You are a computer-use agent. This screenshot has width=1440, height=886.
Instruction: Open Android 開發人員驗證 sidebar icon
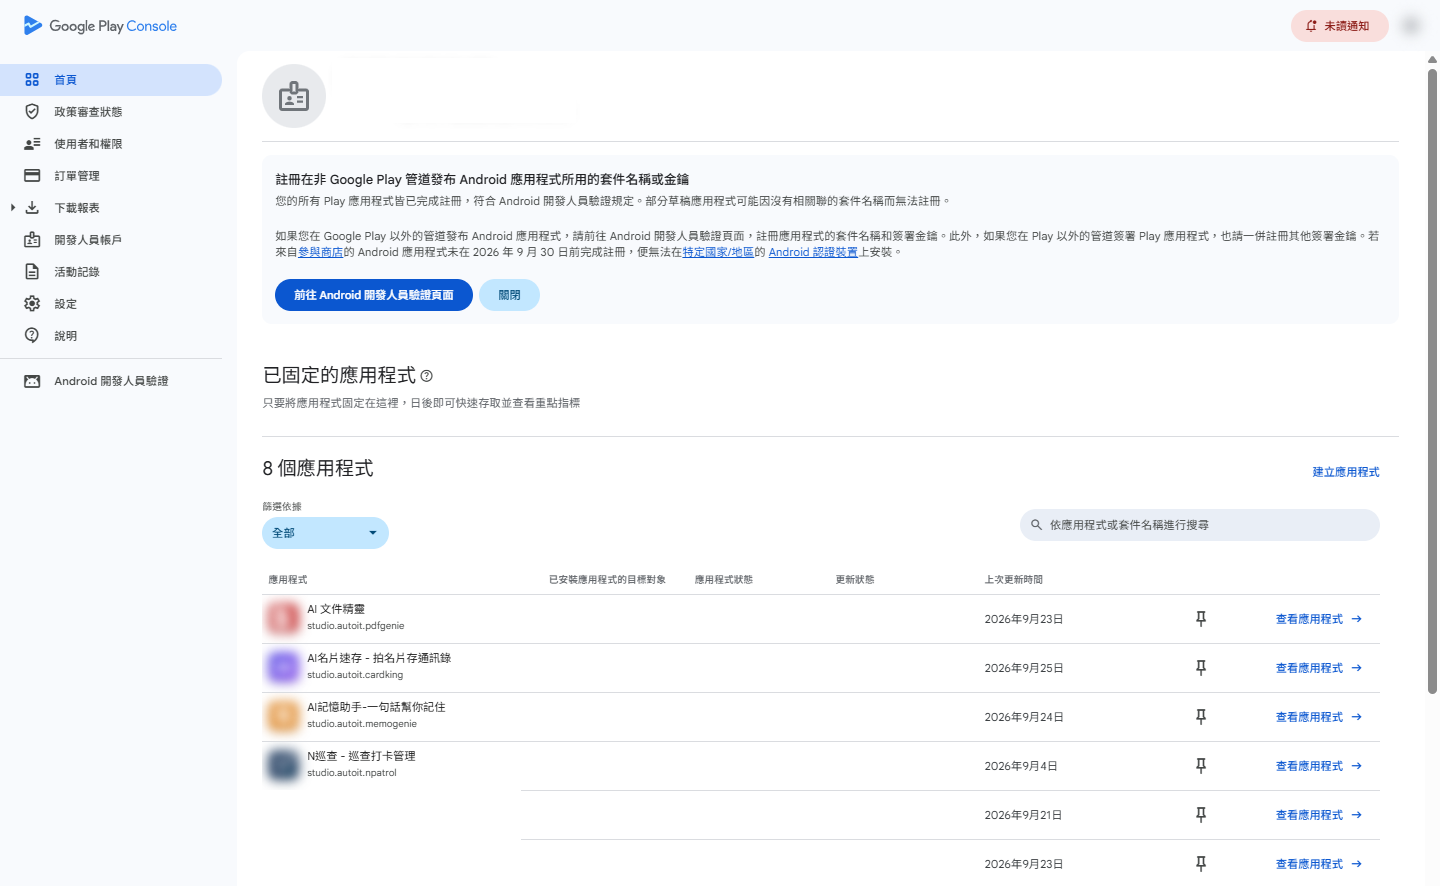click(x=32, y=381)
